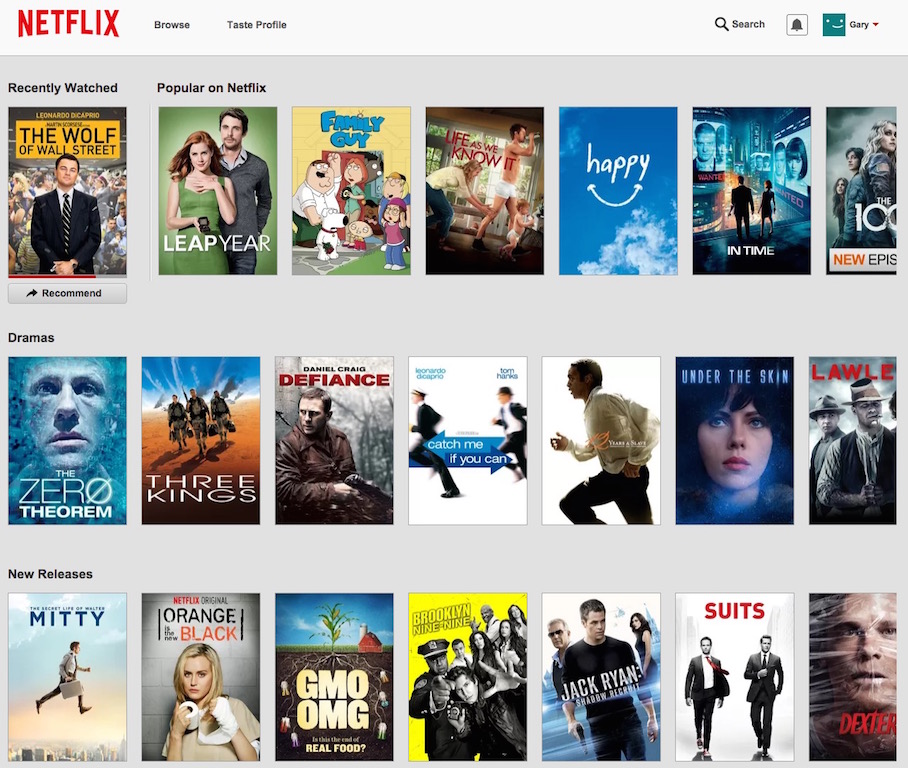Open The 100 poster with New Episodes banner
Viewport: 908px width, 768px height.
point(862,191)
